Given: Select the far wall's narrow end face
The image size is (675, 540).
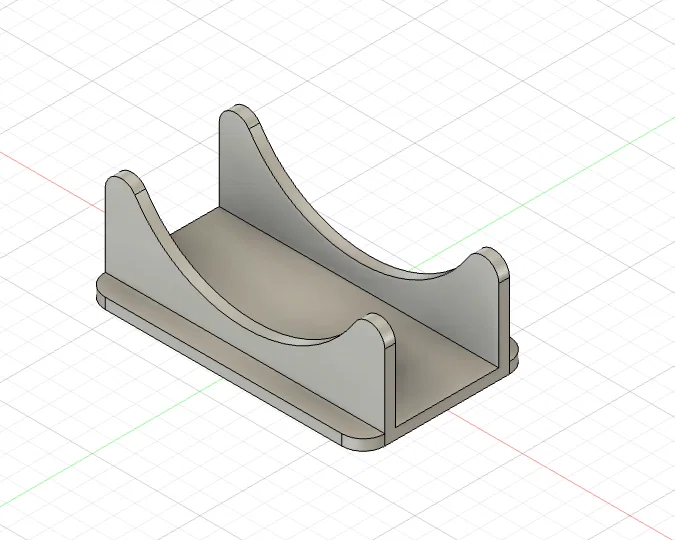Looking at the screenshot, I should tap(504, 321).
